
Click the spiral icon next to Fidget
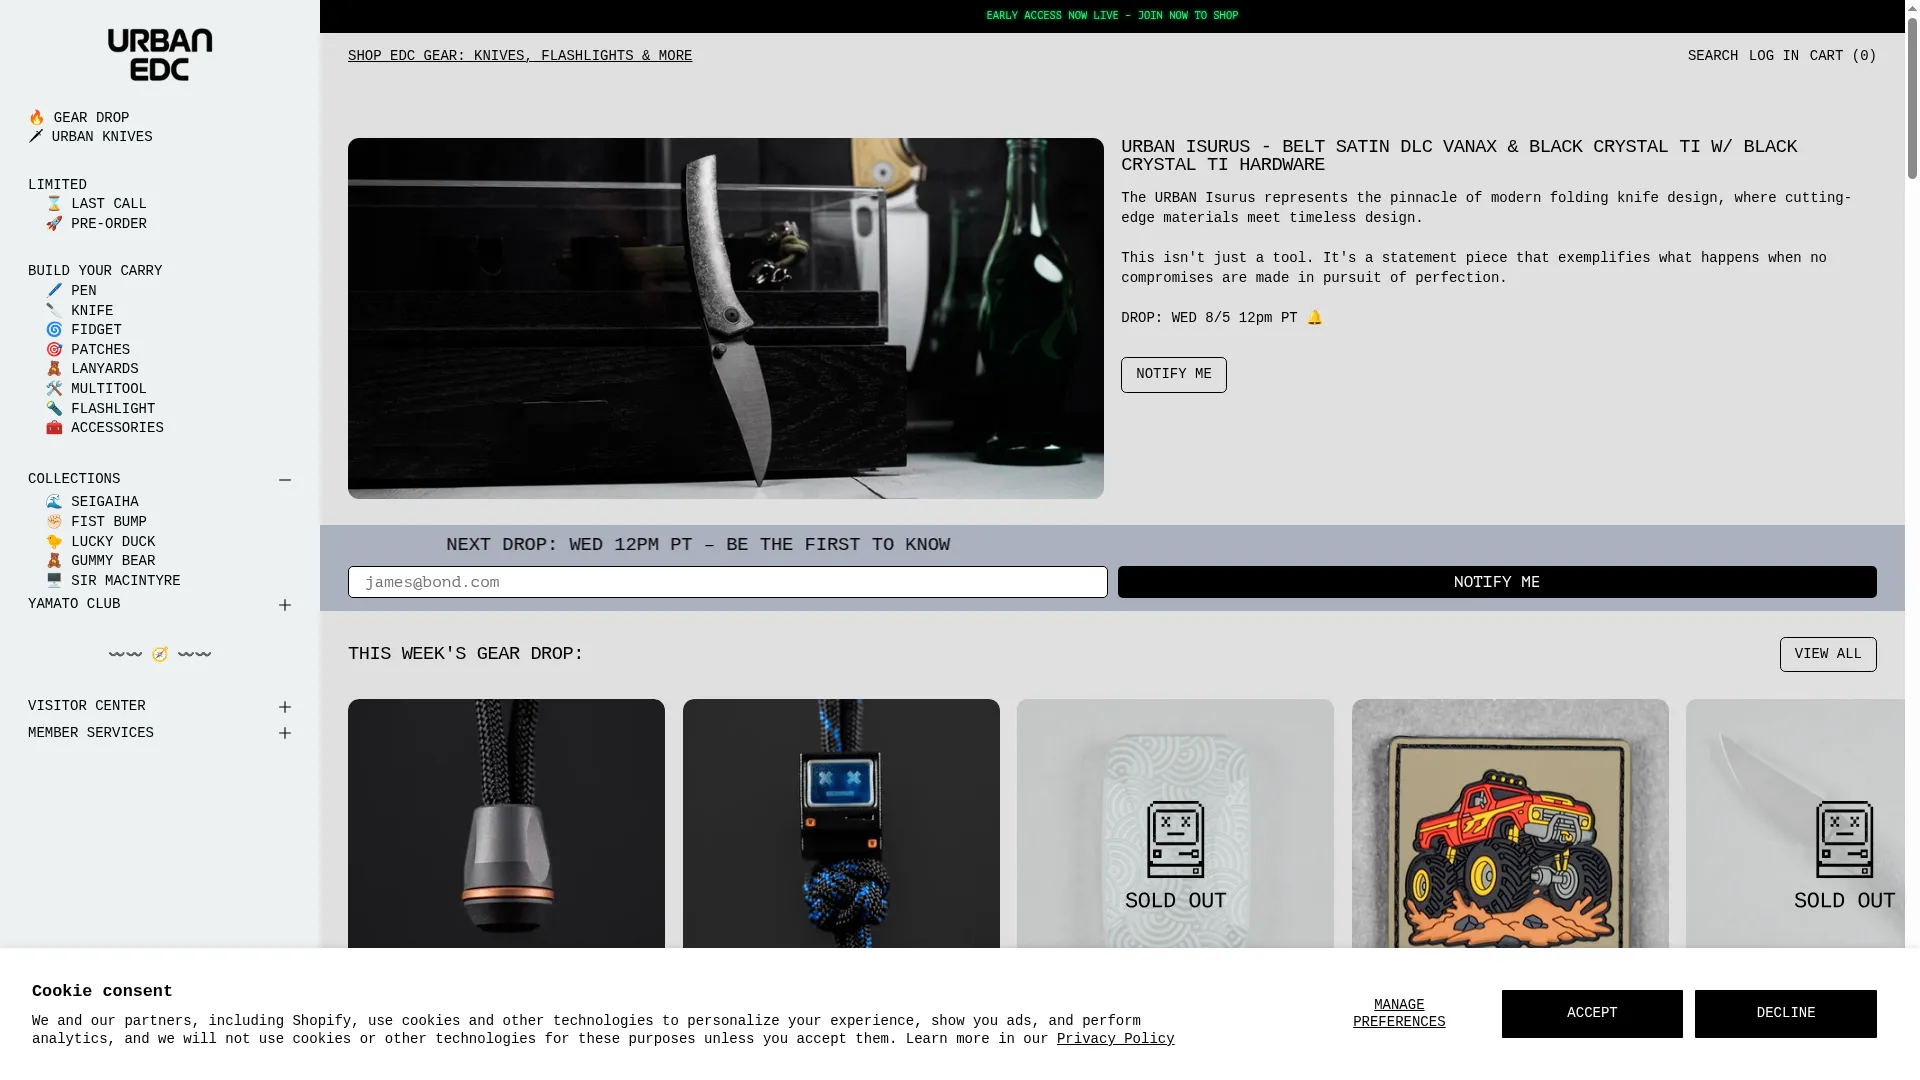coord(54,330)
